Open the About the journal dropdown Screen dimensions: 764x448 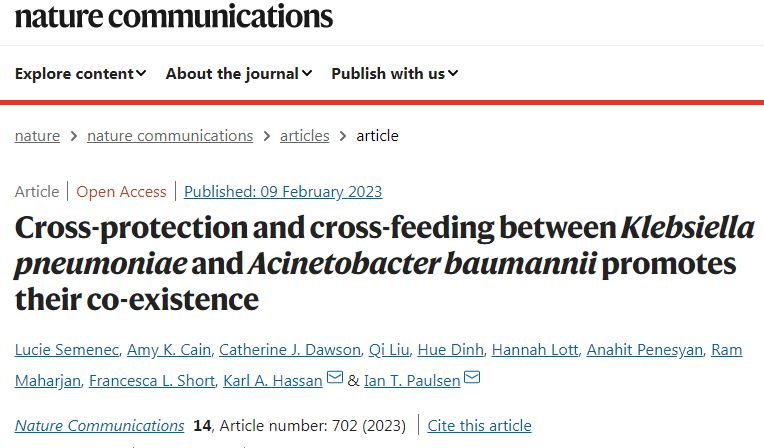239,73
